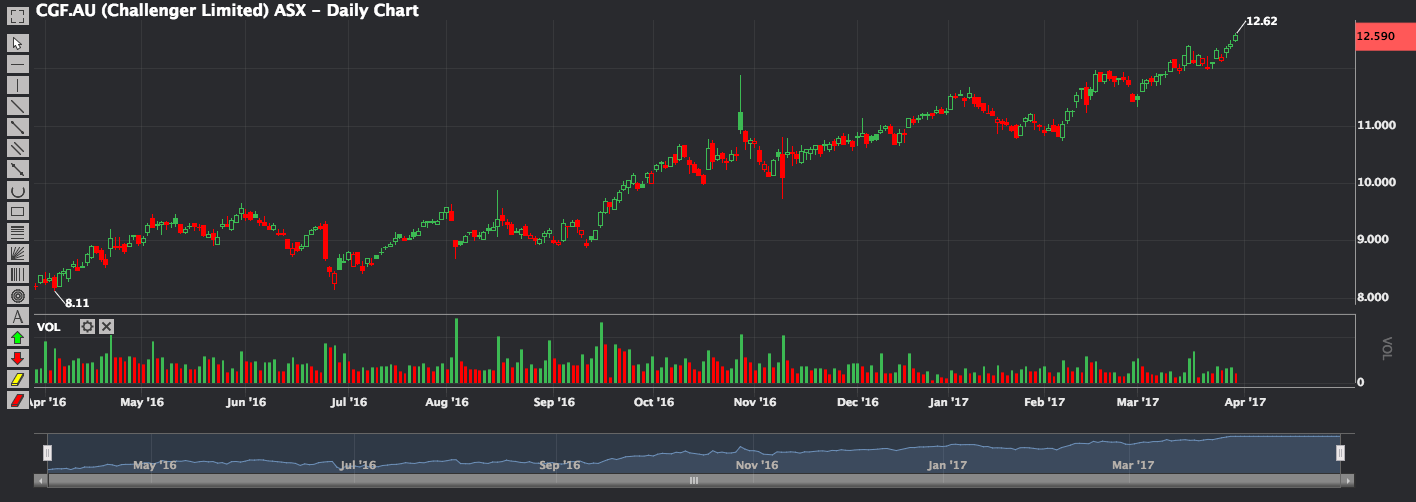Viewport: 1416px width, 502px height.
Task: Click the Nov '16 x-axis label
Action: (x=755, y=402)
